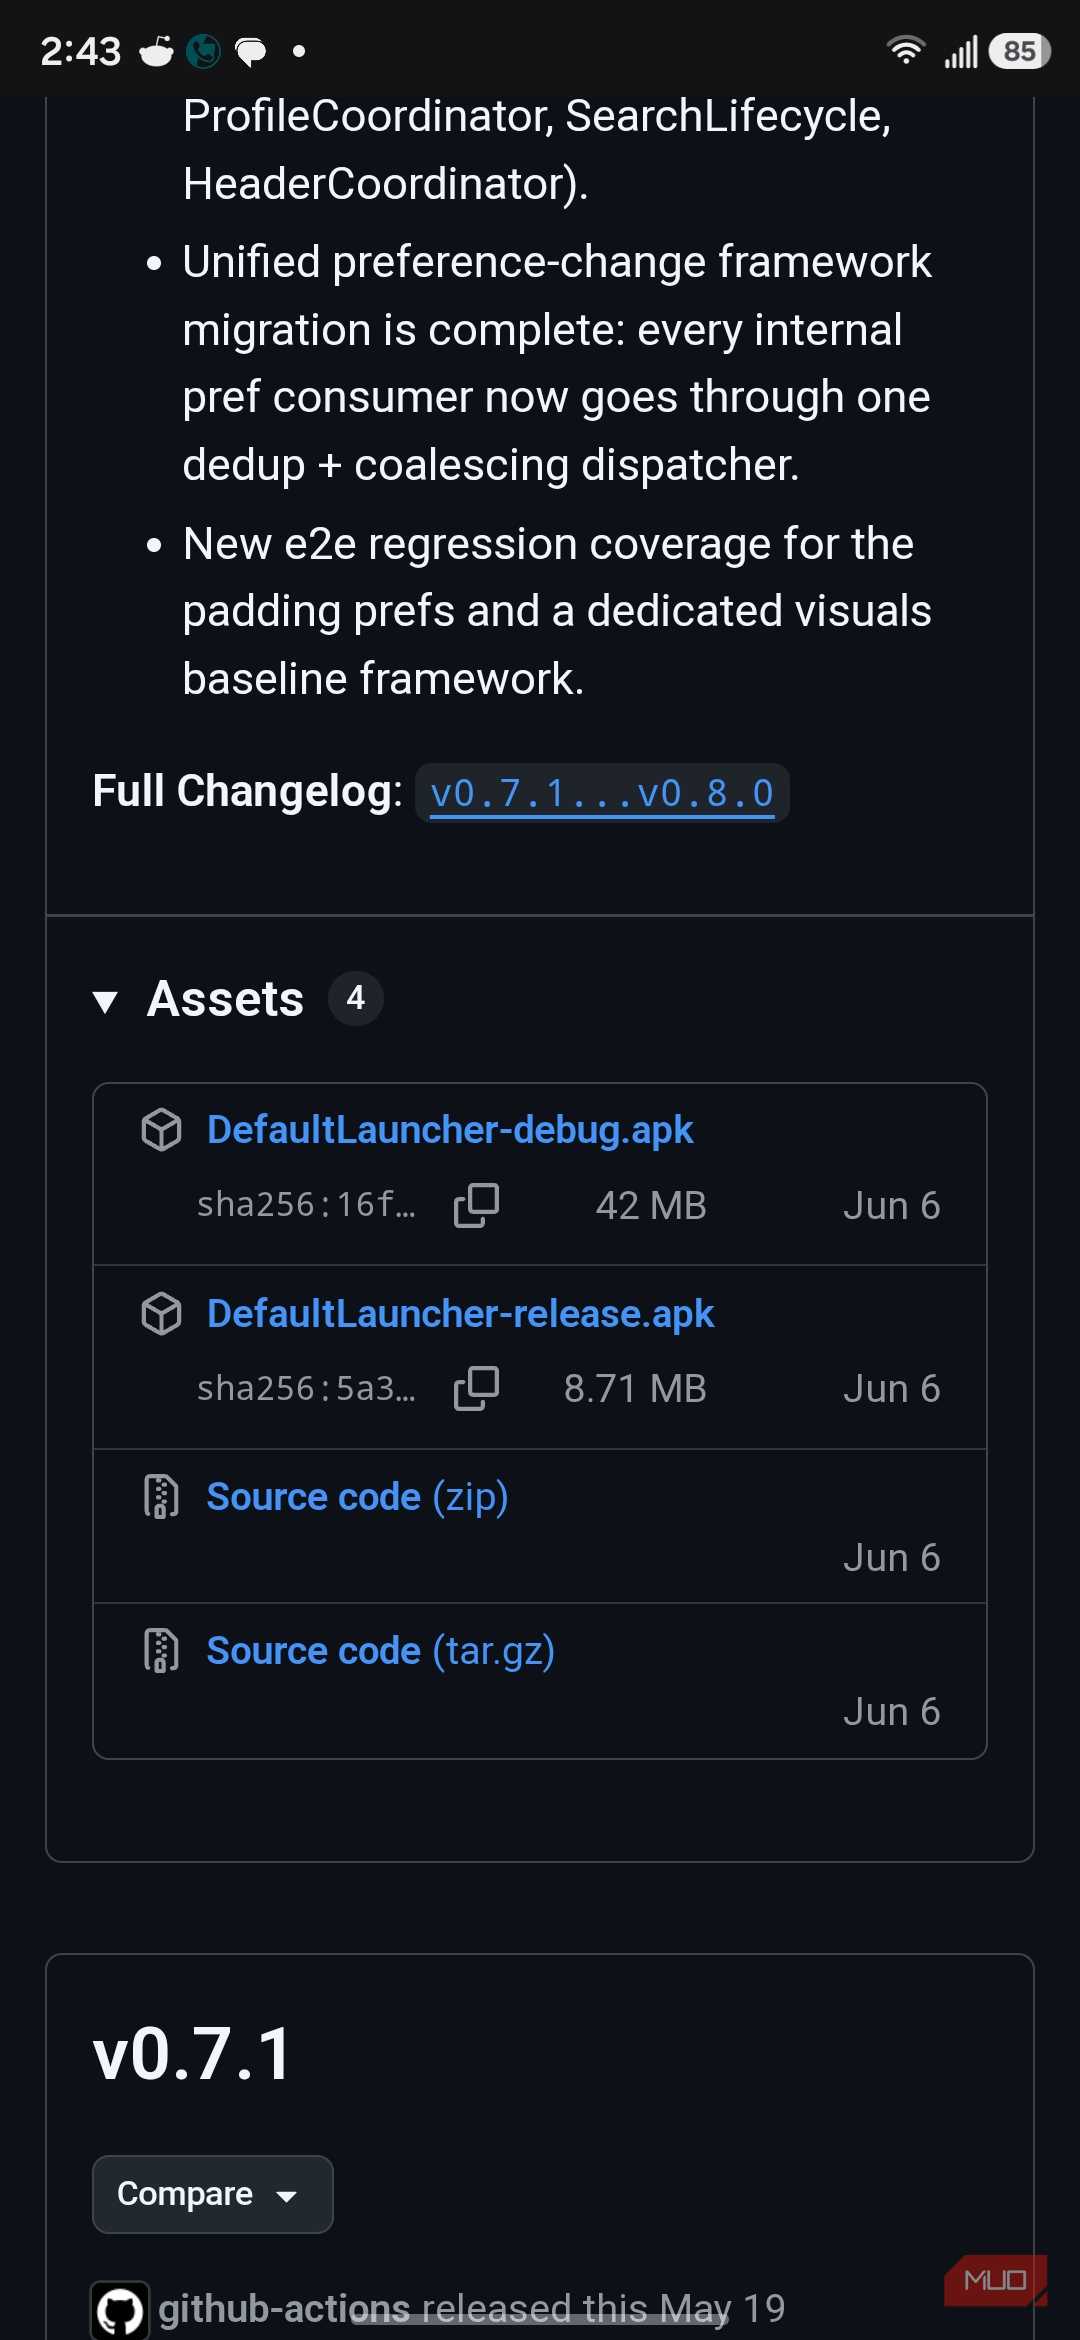Select the Full Changelog label
Viewport: 1080px width, 2340px height.
point(247,791)
